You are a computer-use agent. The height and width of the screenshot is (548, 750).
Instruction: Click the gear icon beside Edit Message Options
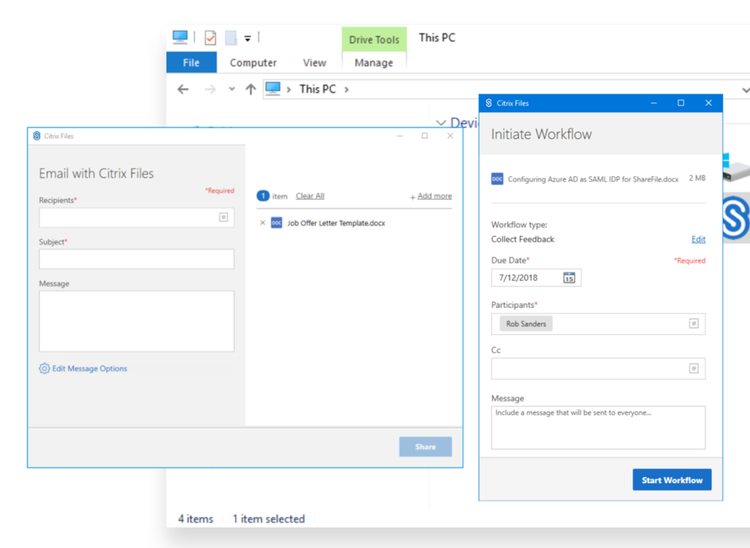[44, 368]
